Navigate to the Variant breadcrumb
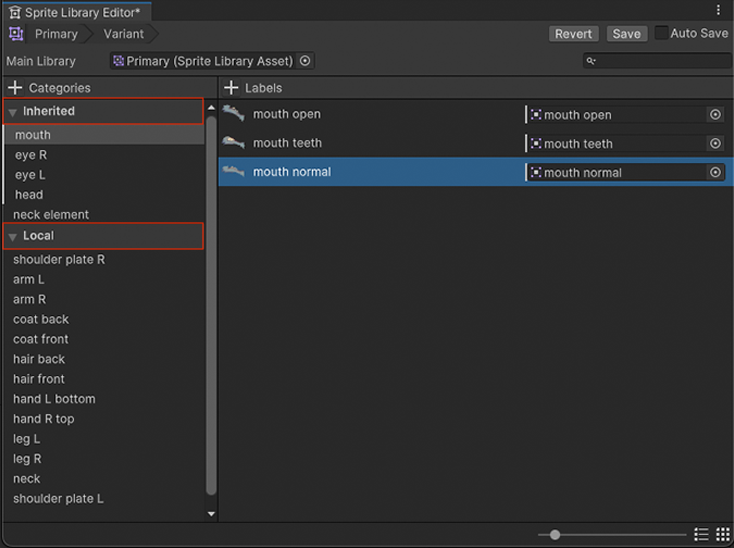Viewport: 734px width, 548px height. (123, 34)
